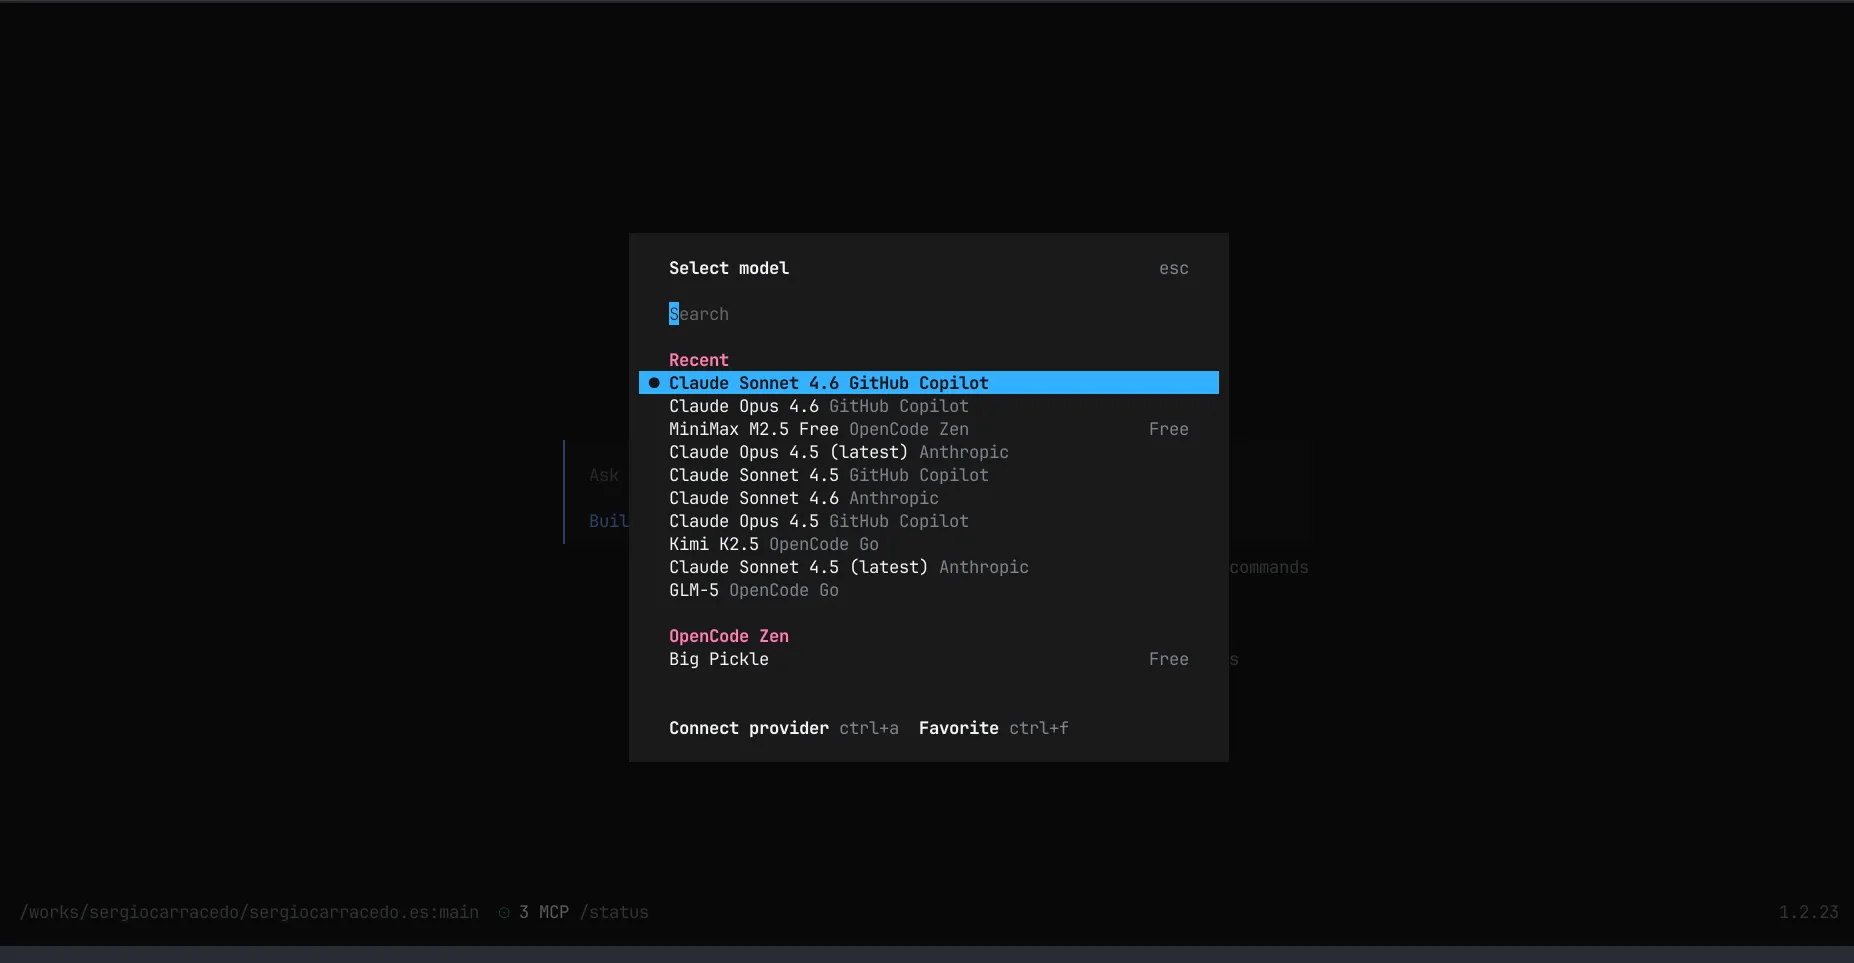This screenshot has height=963, width=1854.
Task: Open 3 MCP status indicator
Action: pyautogui.click(x=543, y=912)
